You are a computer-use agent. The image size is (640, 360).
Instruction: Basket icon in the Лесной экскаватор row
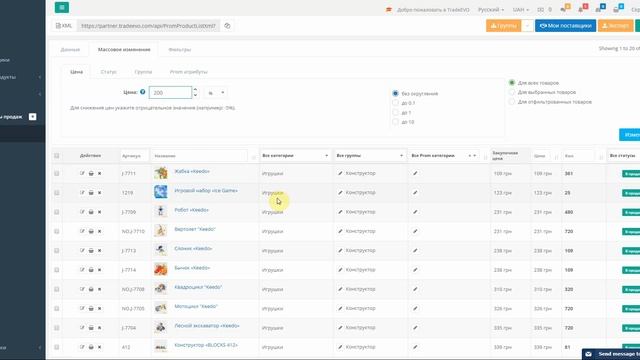point(91,328)
